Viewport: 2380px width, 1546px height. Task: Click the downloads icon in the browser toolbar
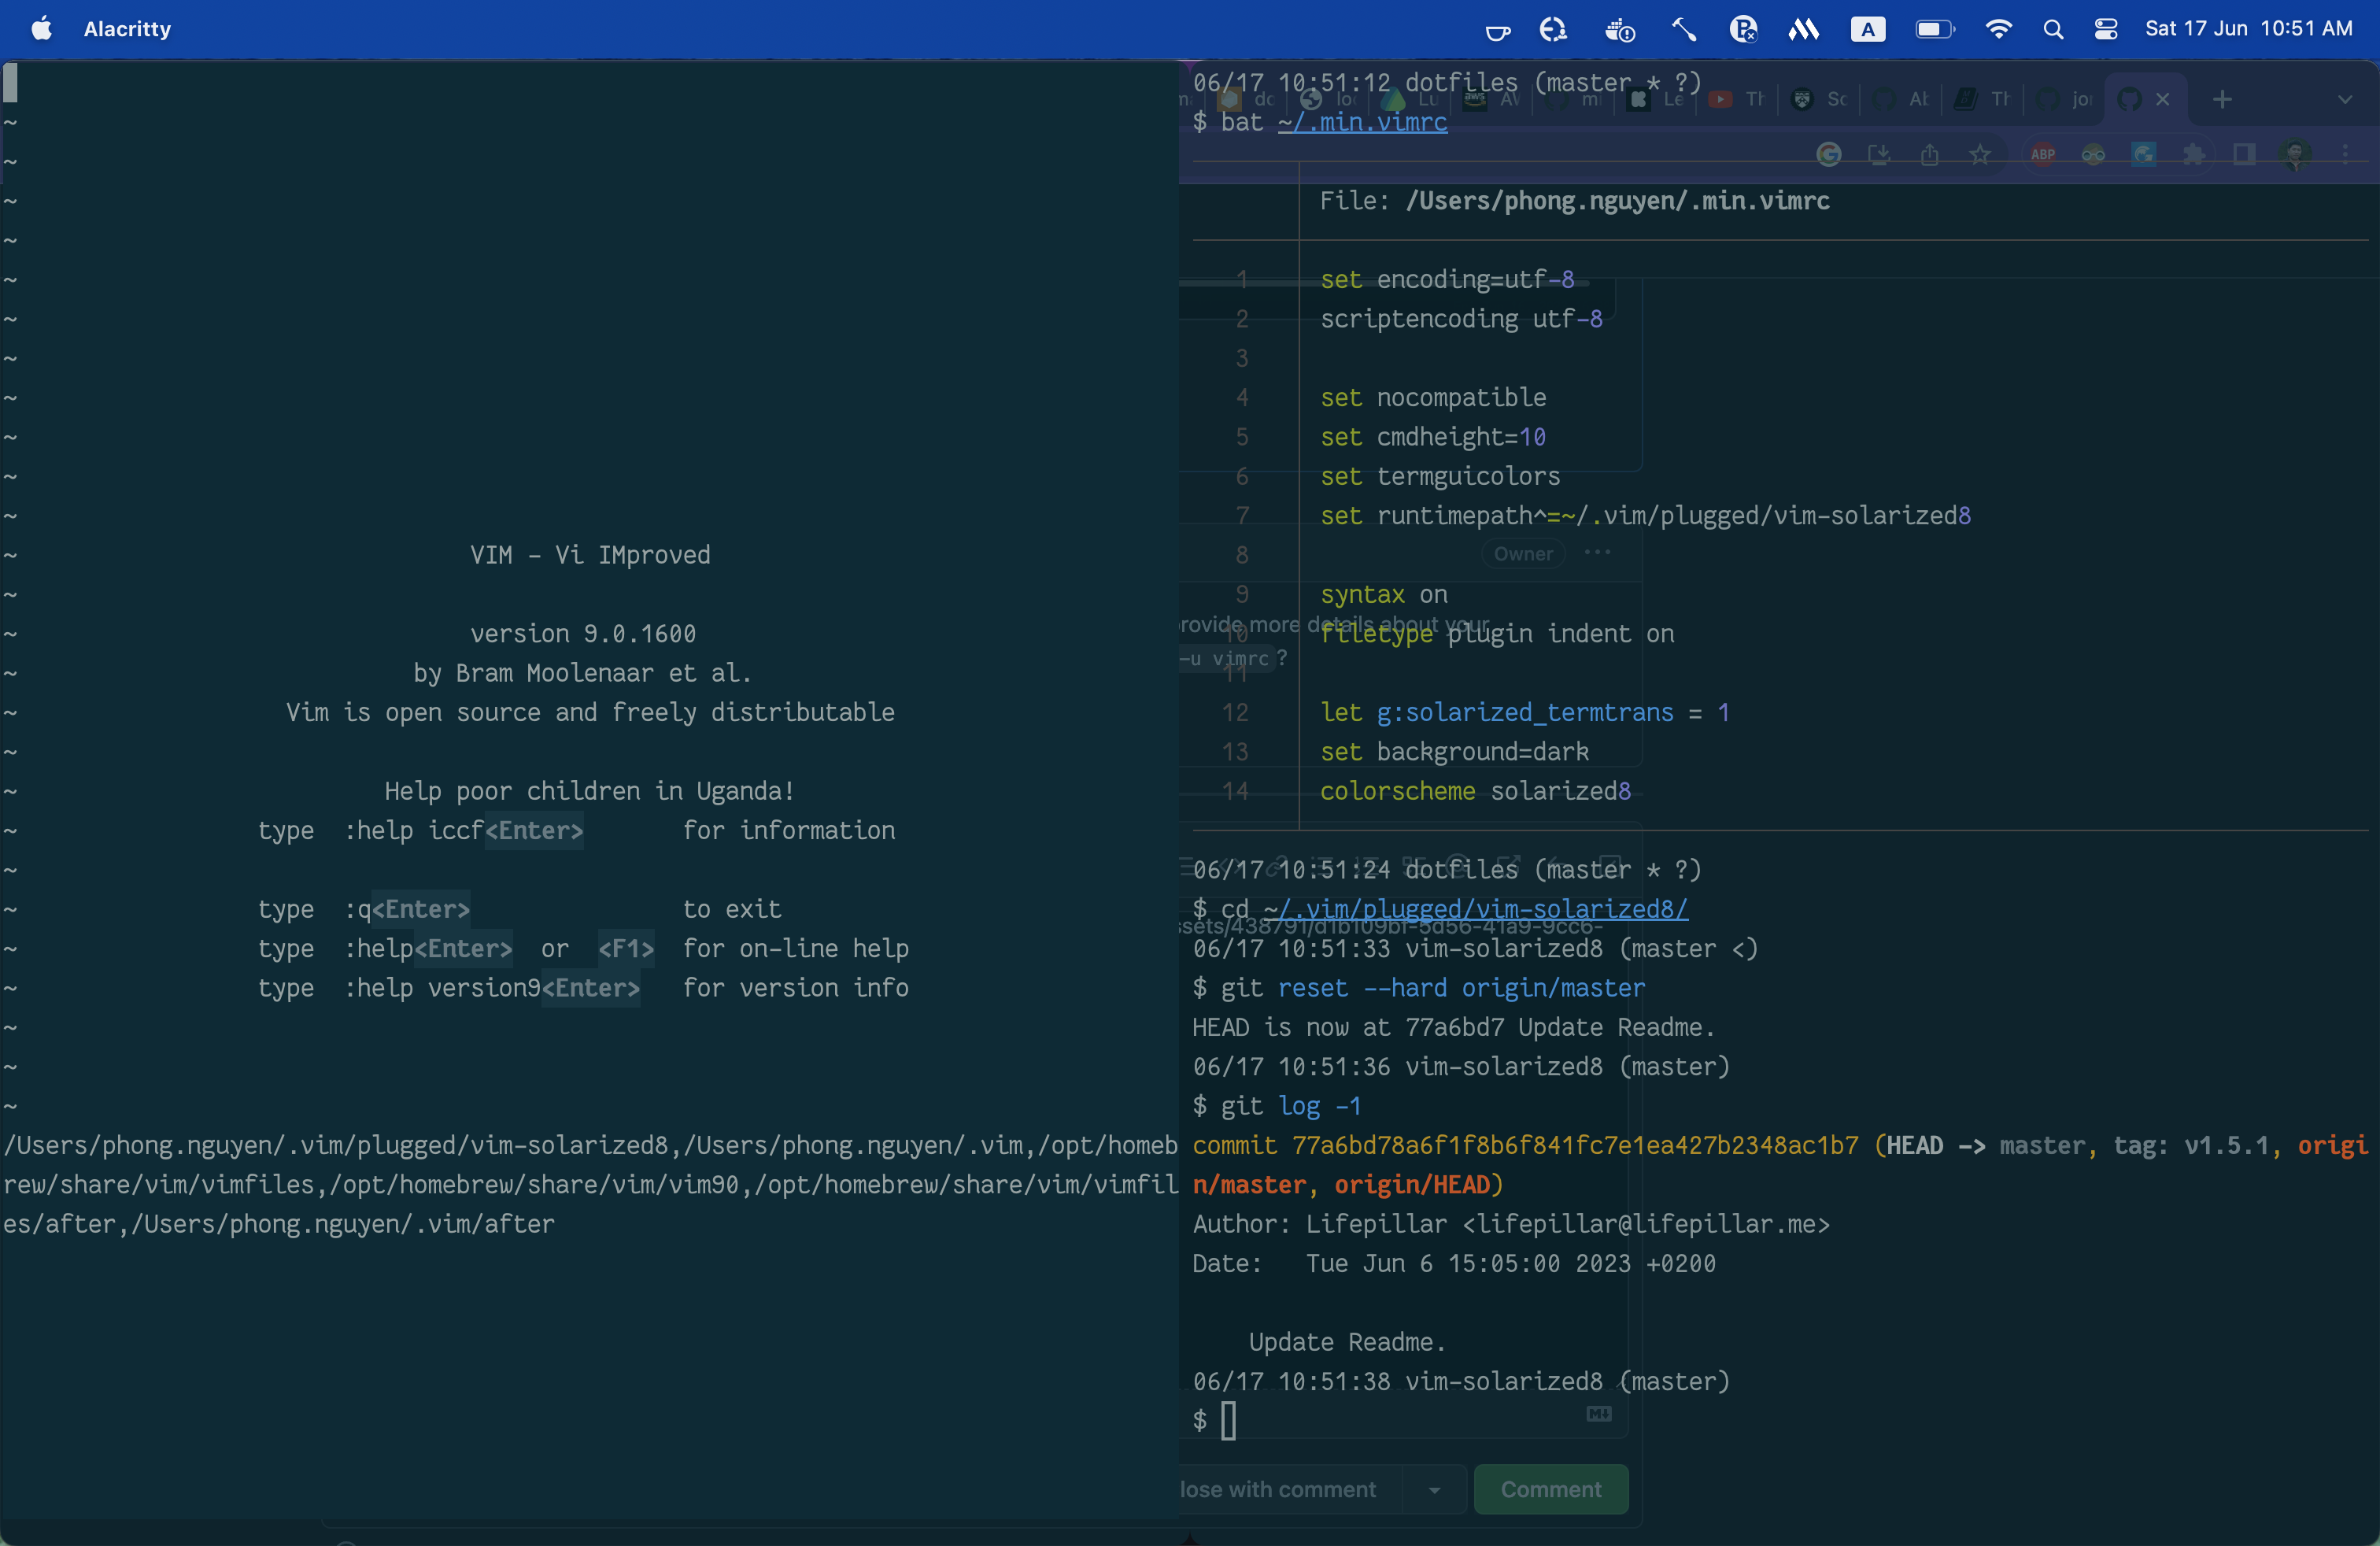pos(1880,155)
